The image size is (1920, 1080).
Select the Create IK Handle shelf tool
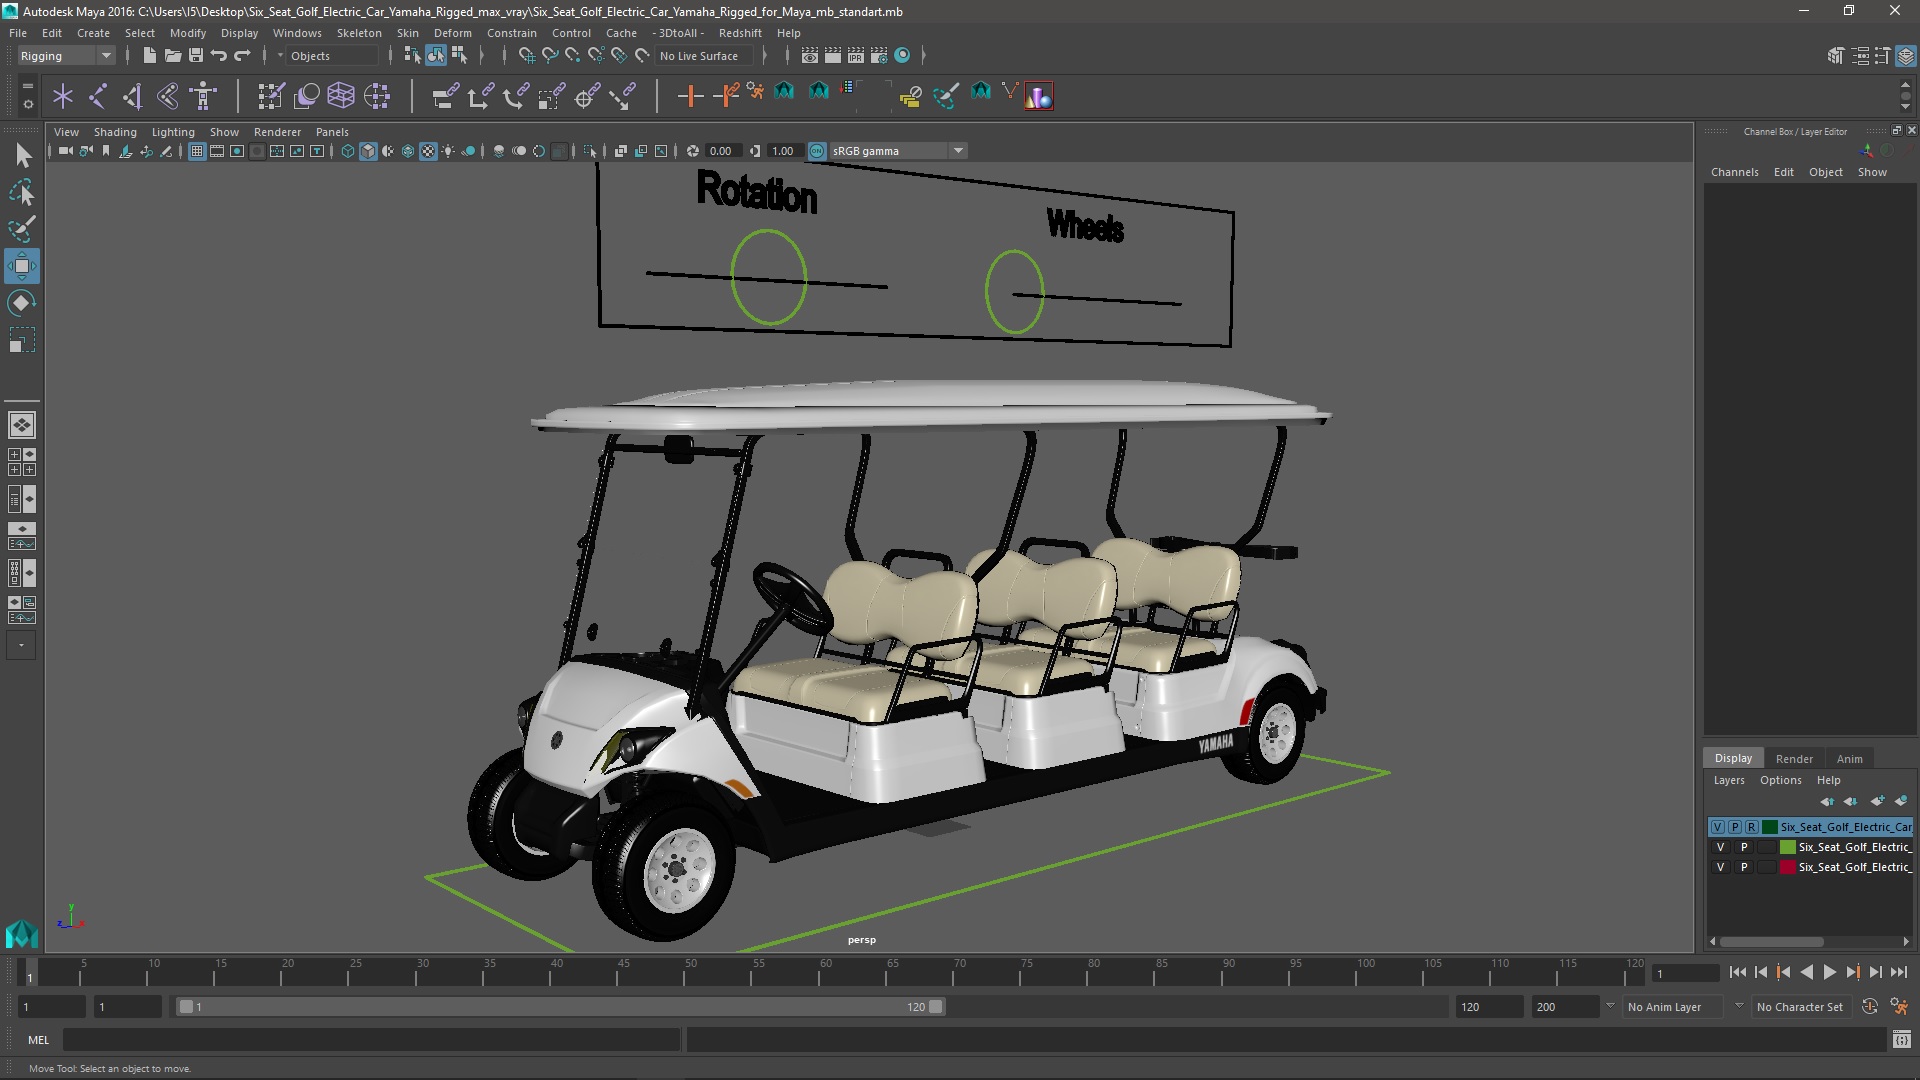click(132, 96)
